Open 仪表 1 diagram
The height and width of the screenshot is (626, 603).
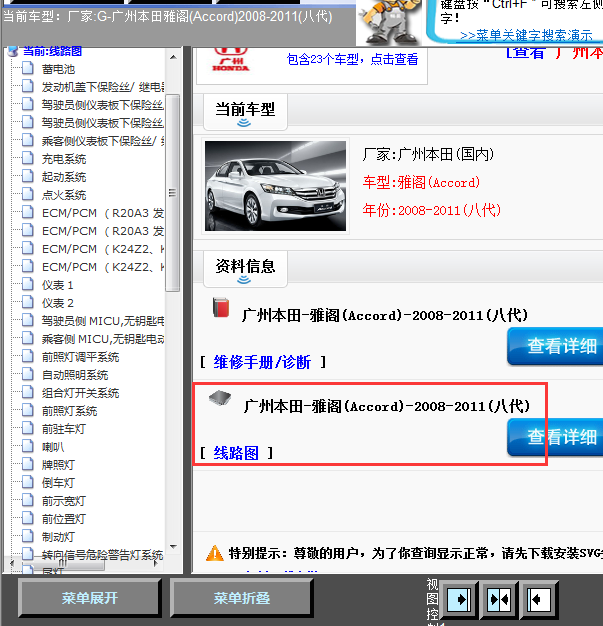tap(58, 285)
